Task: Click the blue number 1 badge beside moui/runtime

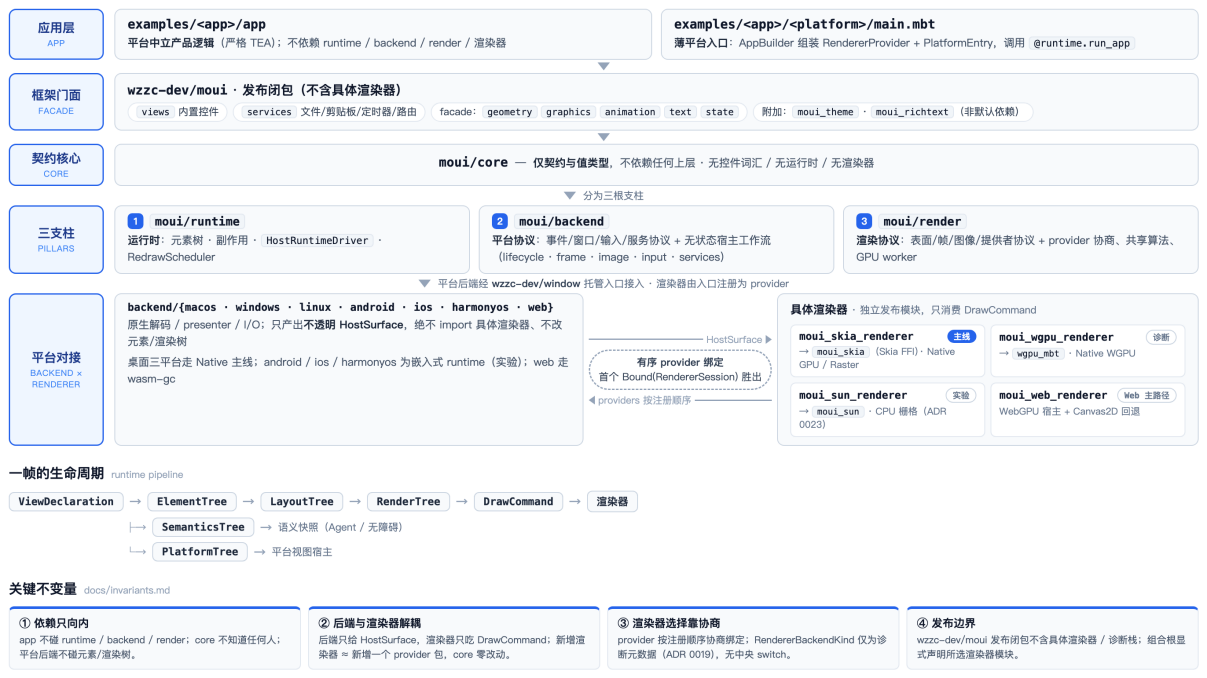Action: (x=136, y=221)
